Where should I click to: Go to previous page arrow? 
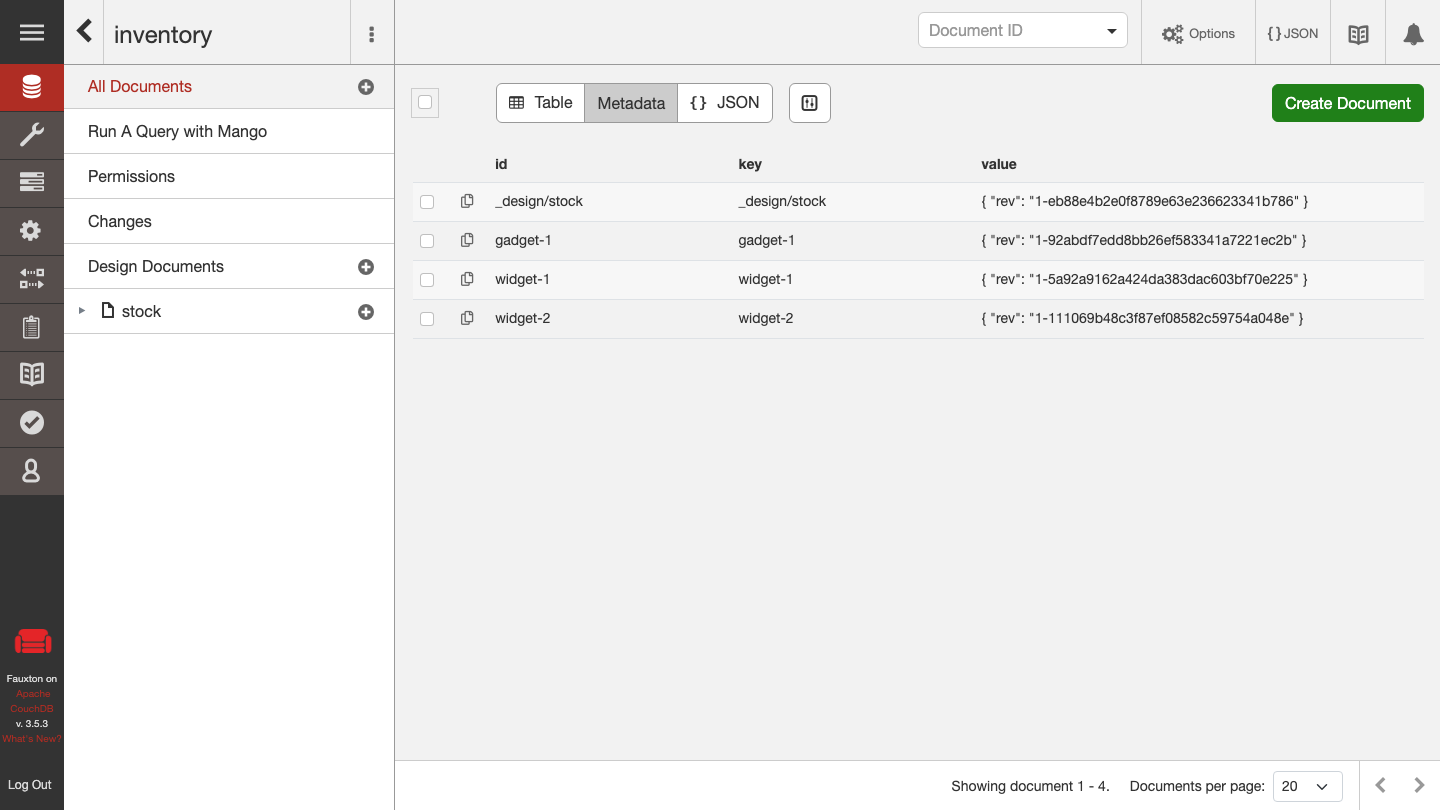(1381, 786)
